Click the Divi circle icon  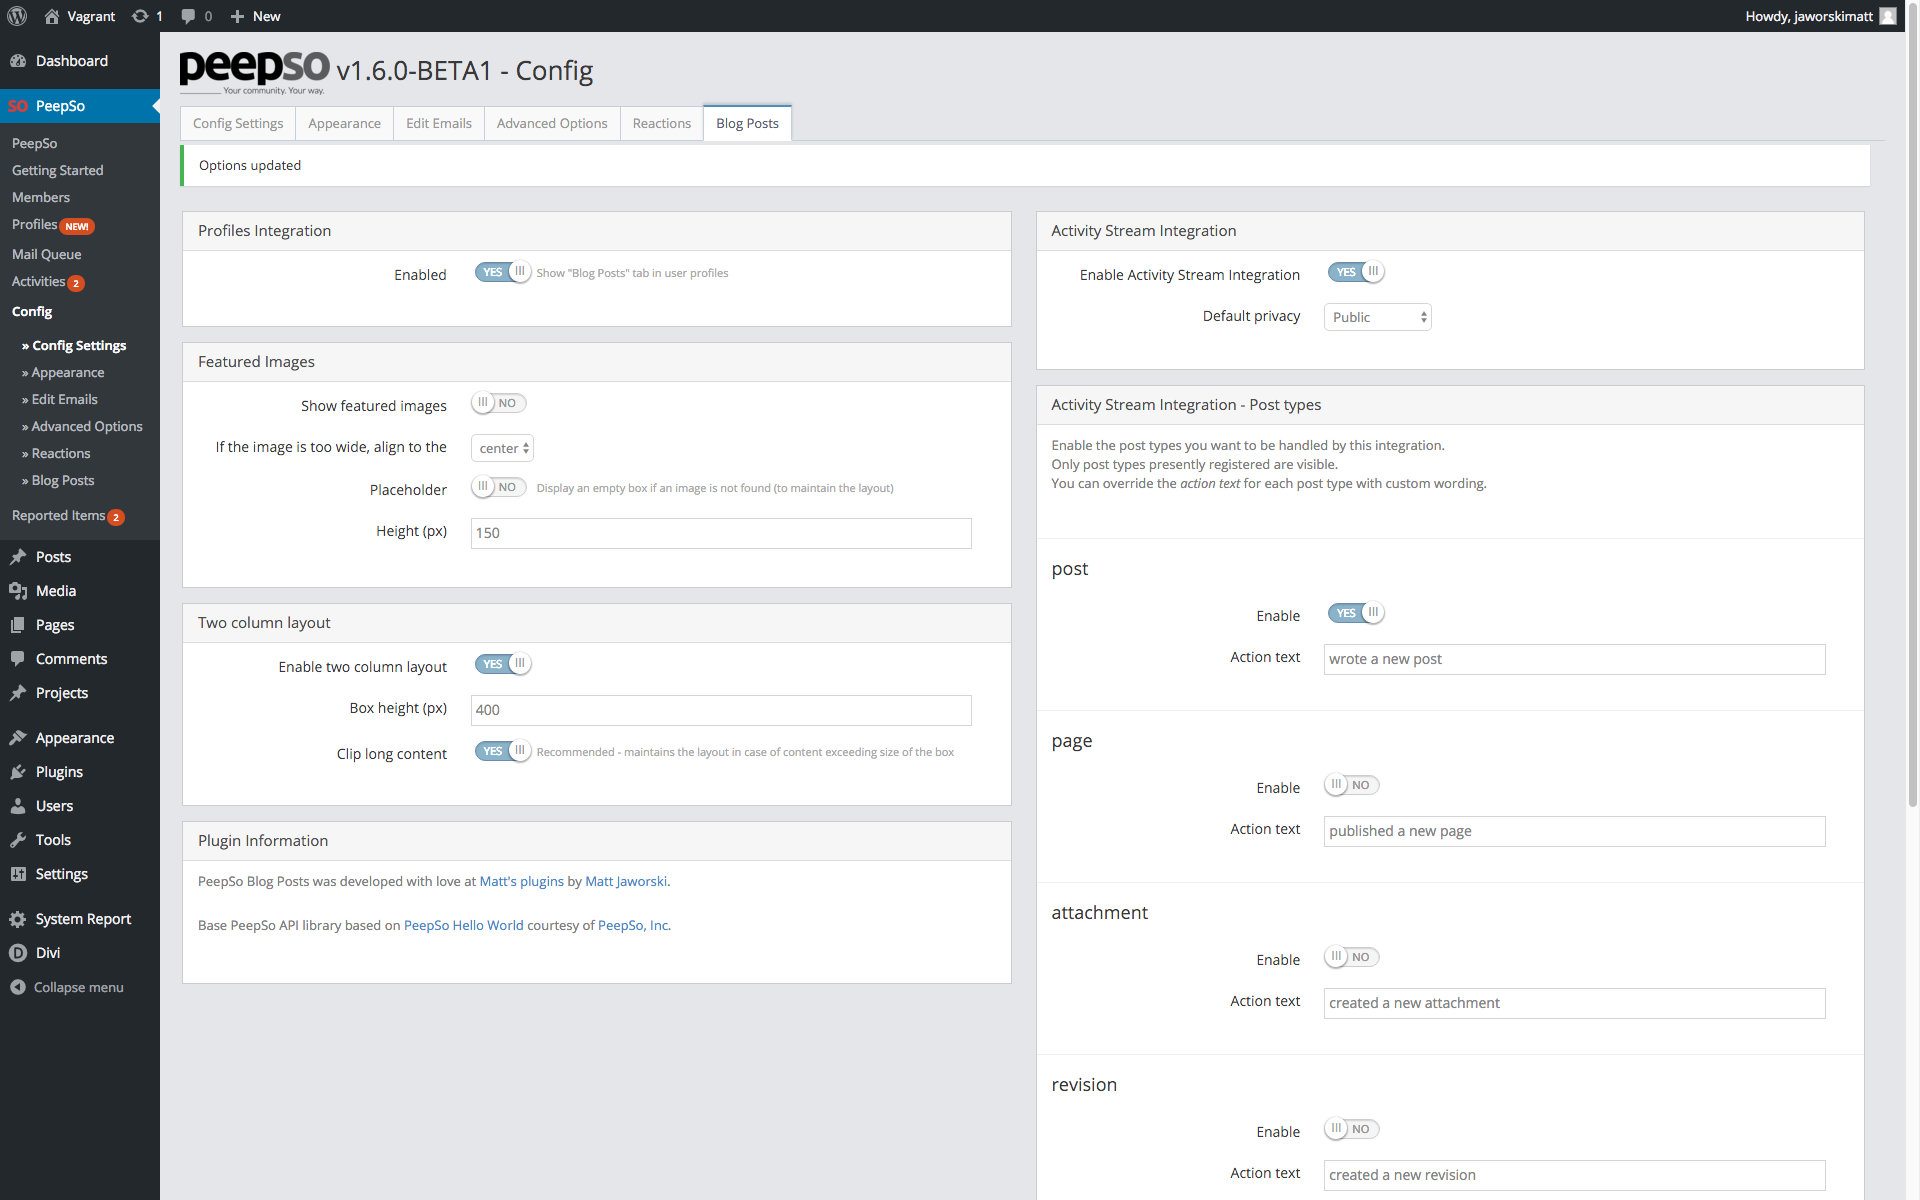pyautogui.click(x=18, y=953)
